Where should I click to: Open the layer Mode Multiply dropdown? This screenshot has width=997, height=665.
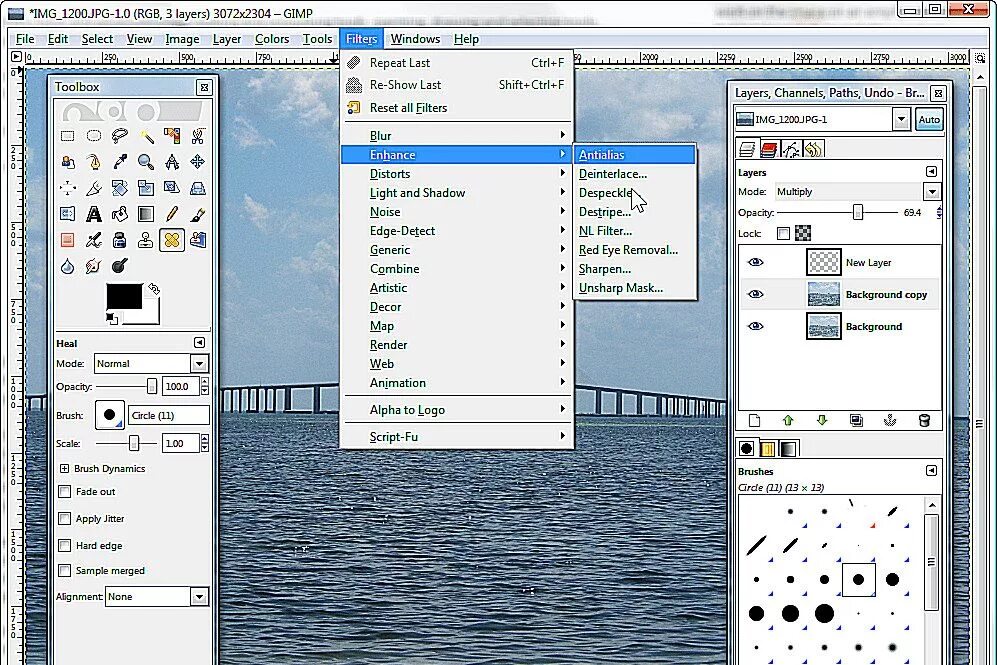(856, 191)
